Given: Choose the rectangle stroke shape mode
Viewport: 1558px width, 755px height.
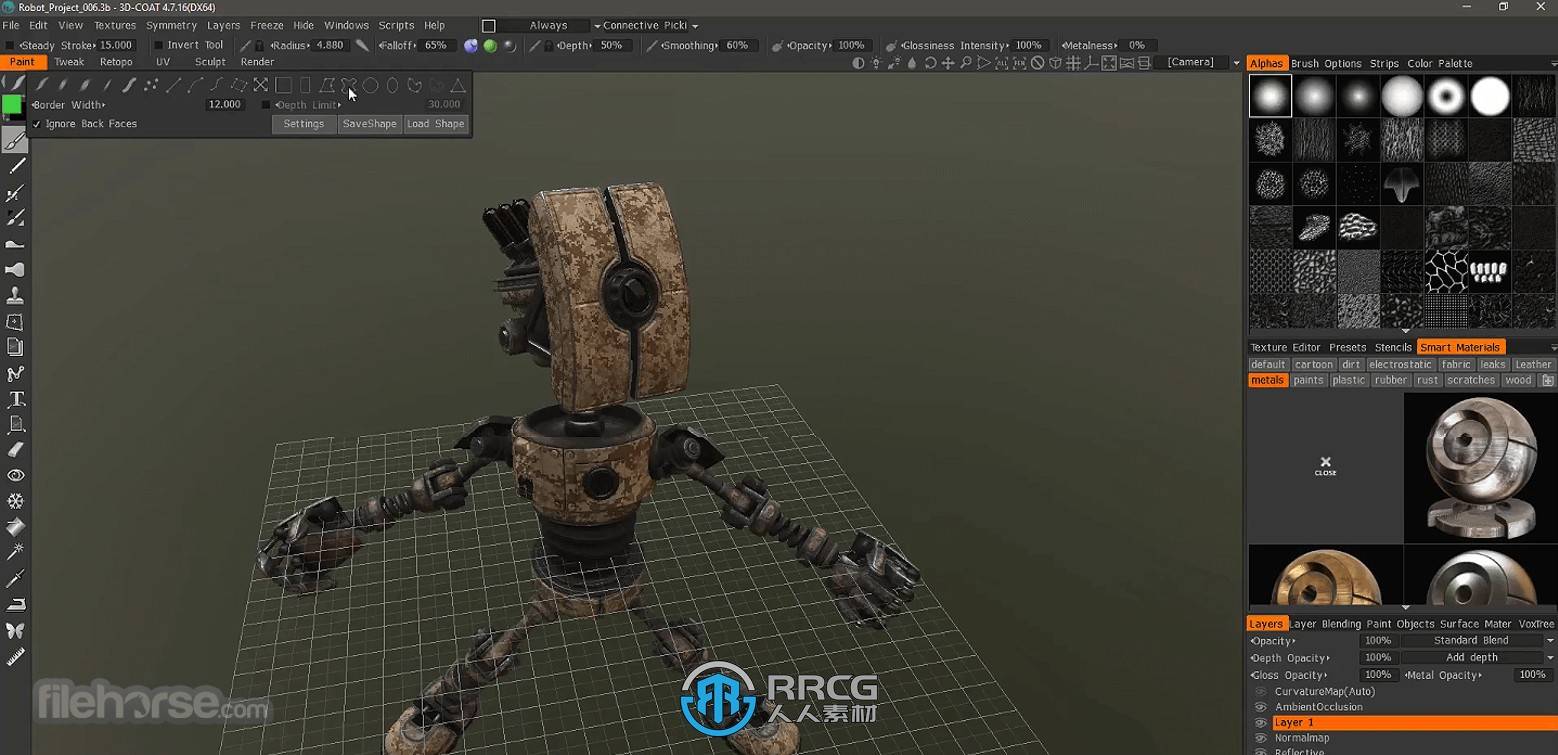Looking at the screenshot, I should coord(283,85).
